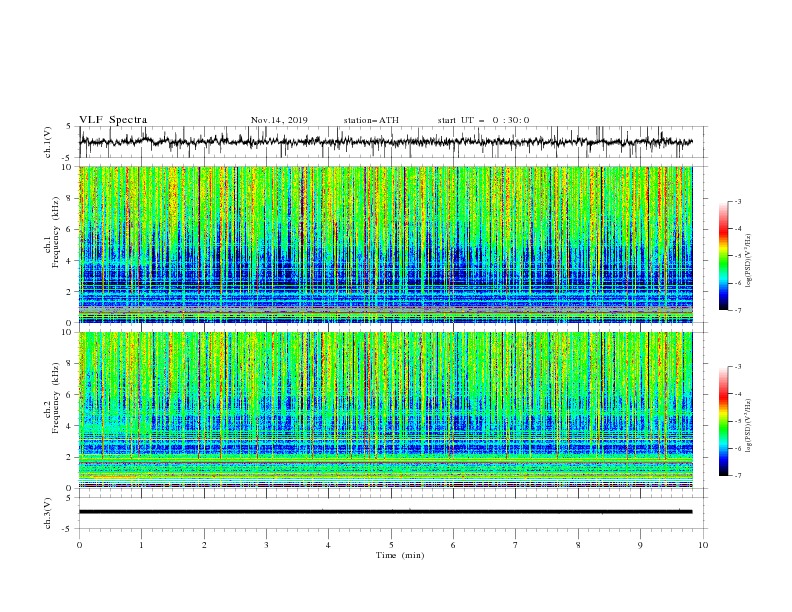The image size is (792, 612).
Task: Click the ch.1 waveform trace plot
Action: tap(393, 142)
